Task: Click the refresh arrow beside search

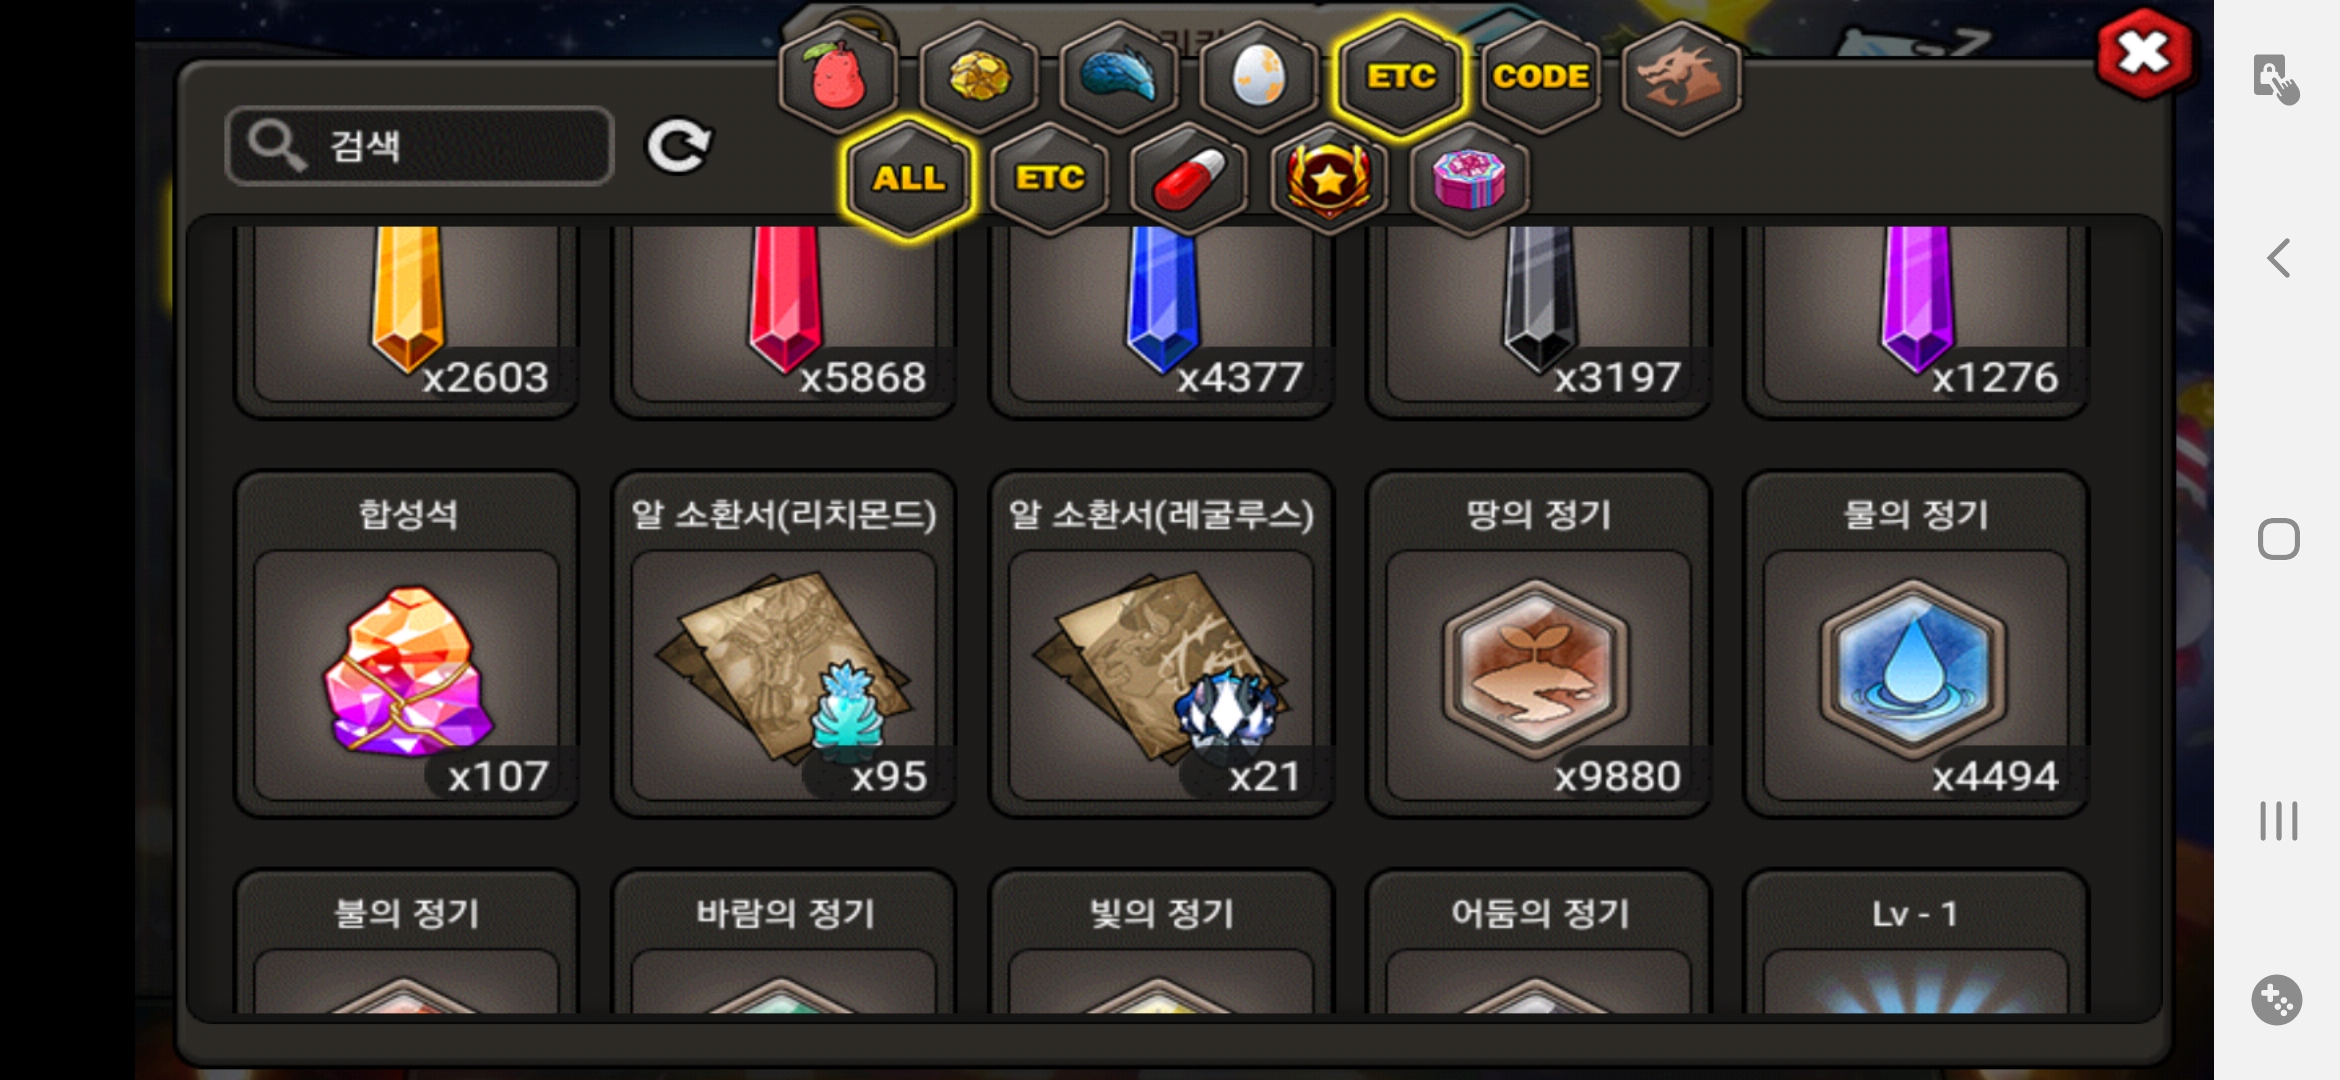Action: click(x=679, y=147)
